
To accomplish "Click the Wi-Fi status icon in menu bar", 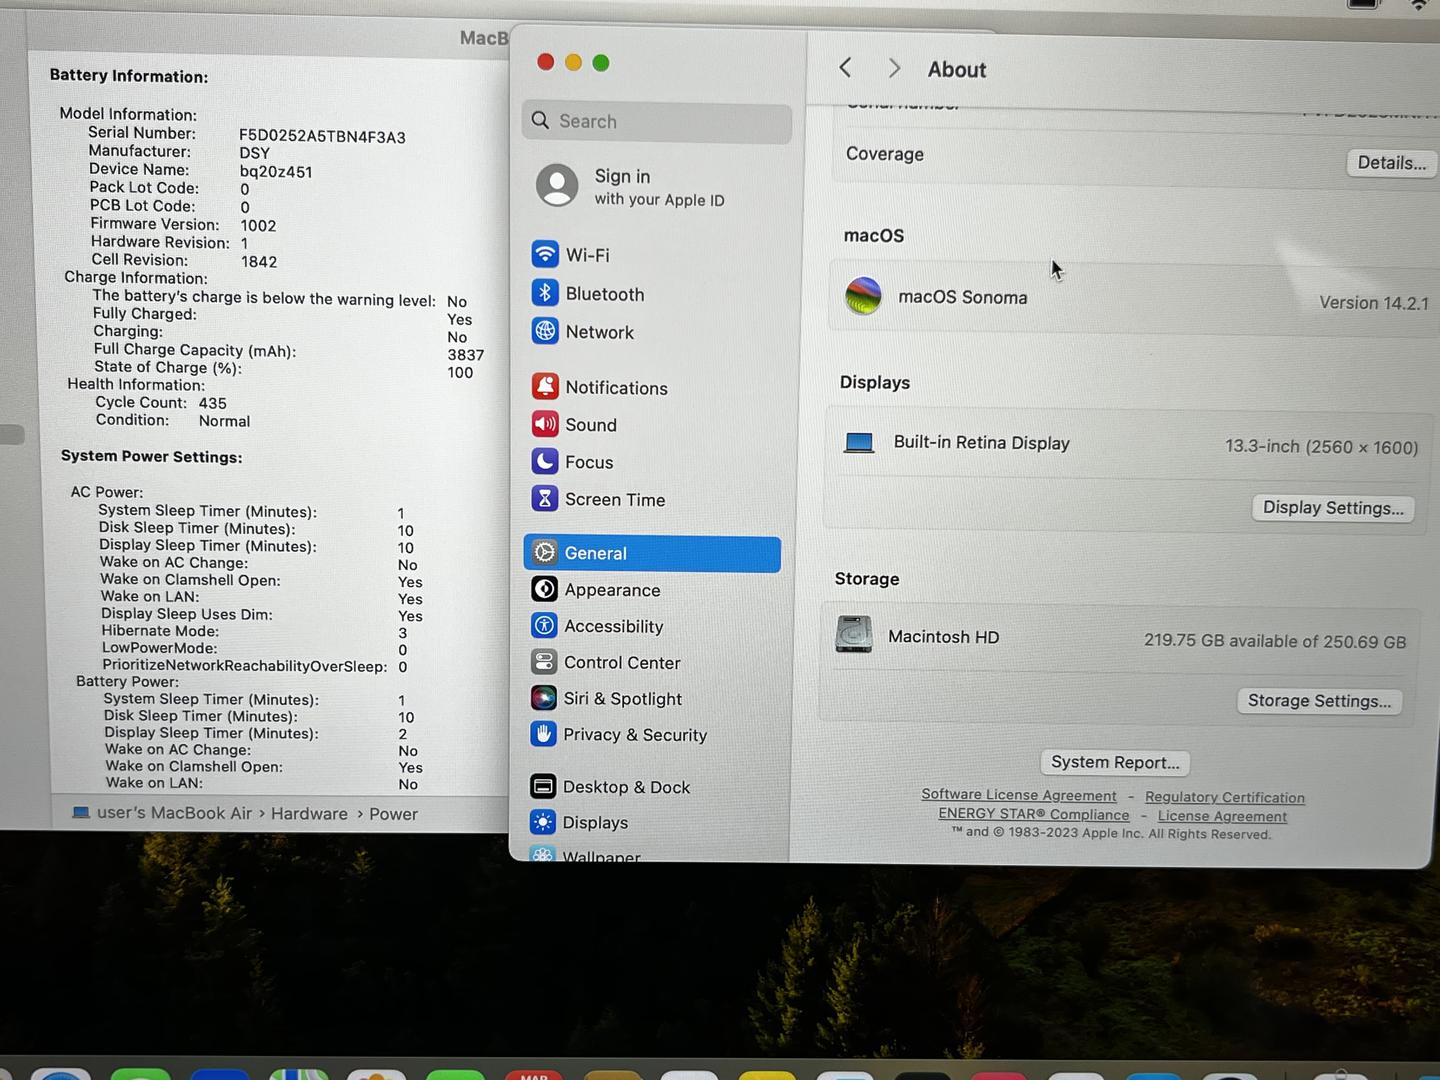I will (1419, 5).
